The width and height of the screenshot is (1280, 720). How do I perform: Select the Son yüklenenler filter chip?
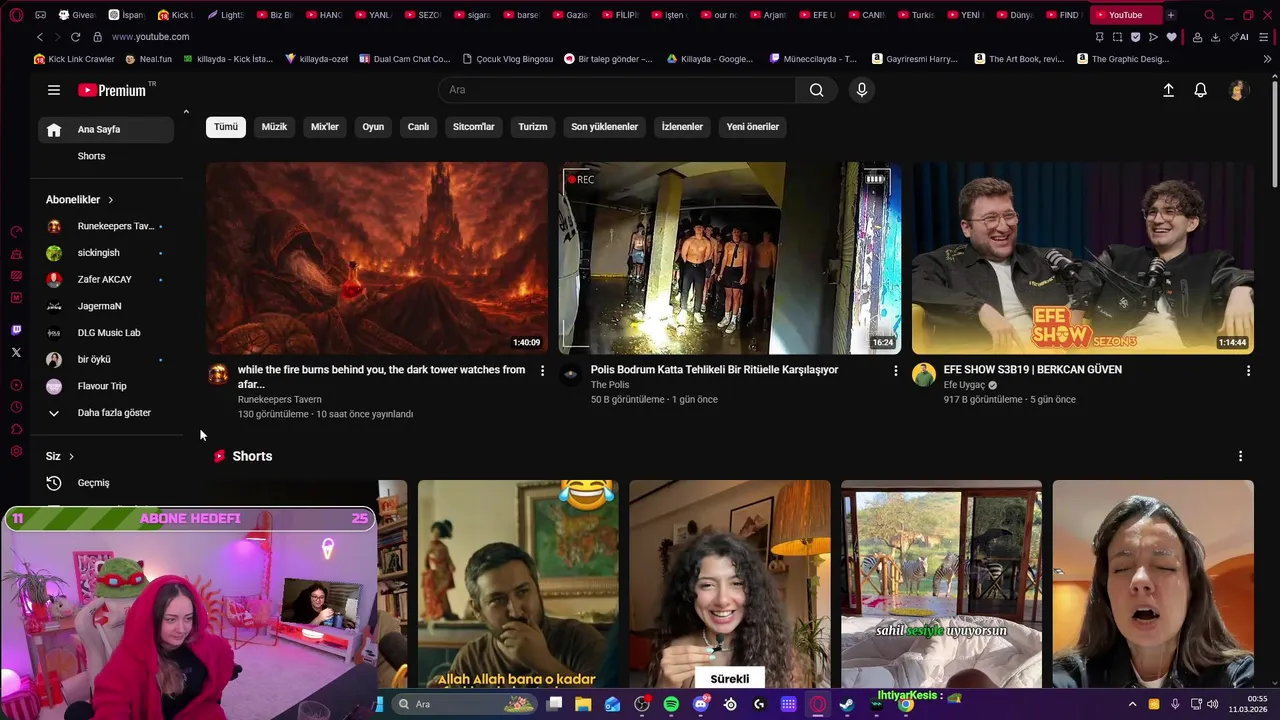[604, 127]
